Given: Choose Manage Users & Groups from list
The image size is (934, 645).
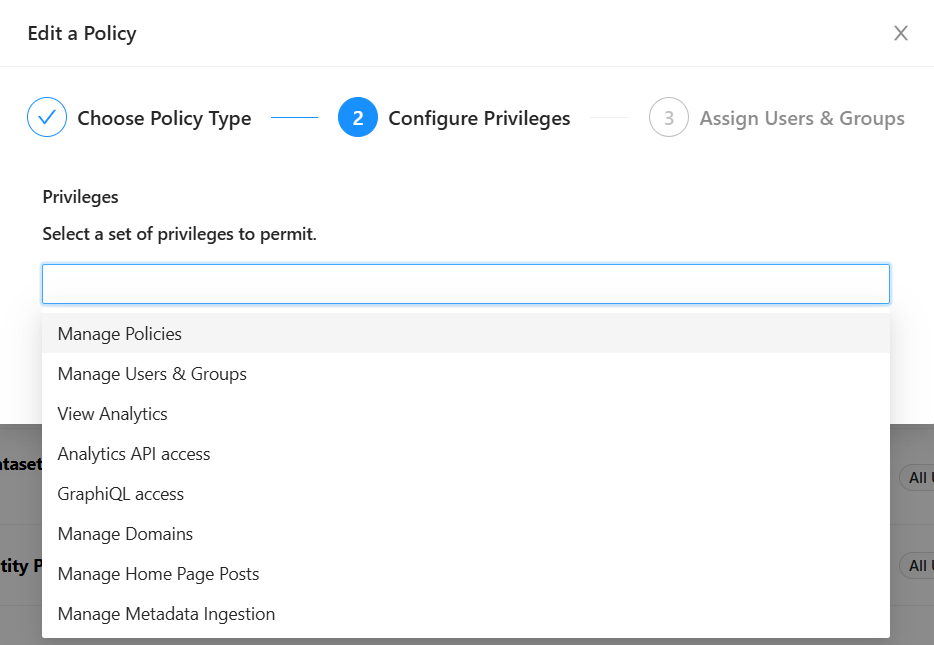Looking at the screenshot, I should point(152,374).
